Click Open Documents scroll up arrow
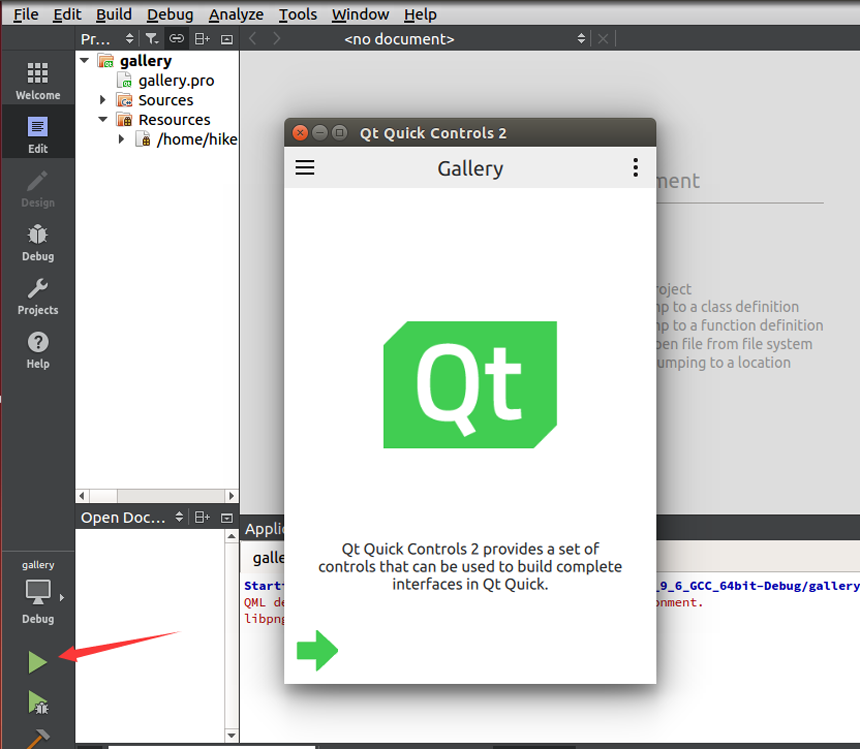The width and height of the screenshot is (860, 749). [231, 536]
